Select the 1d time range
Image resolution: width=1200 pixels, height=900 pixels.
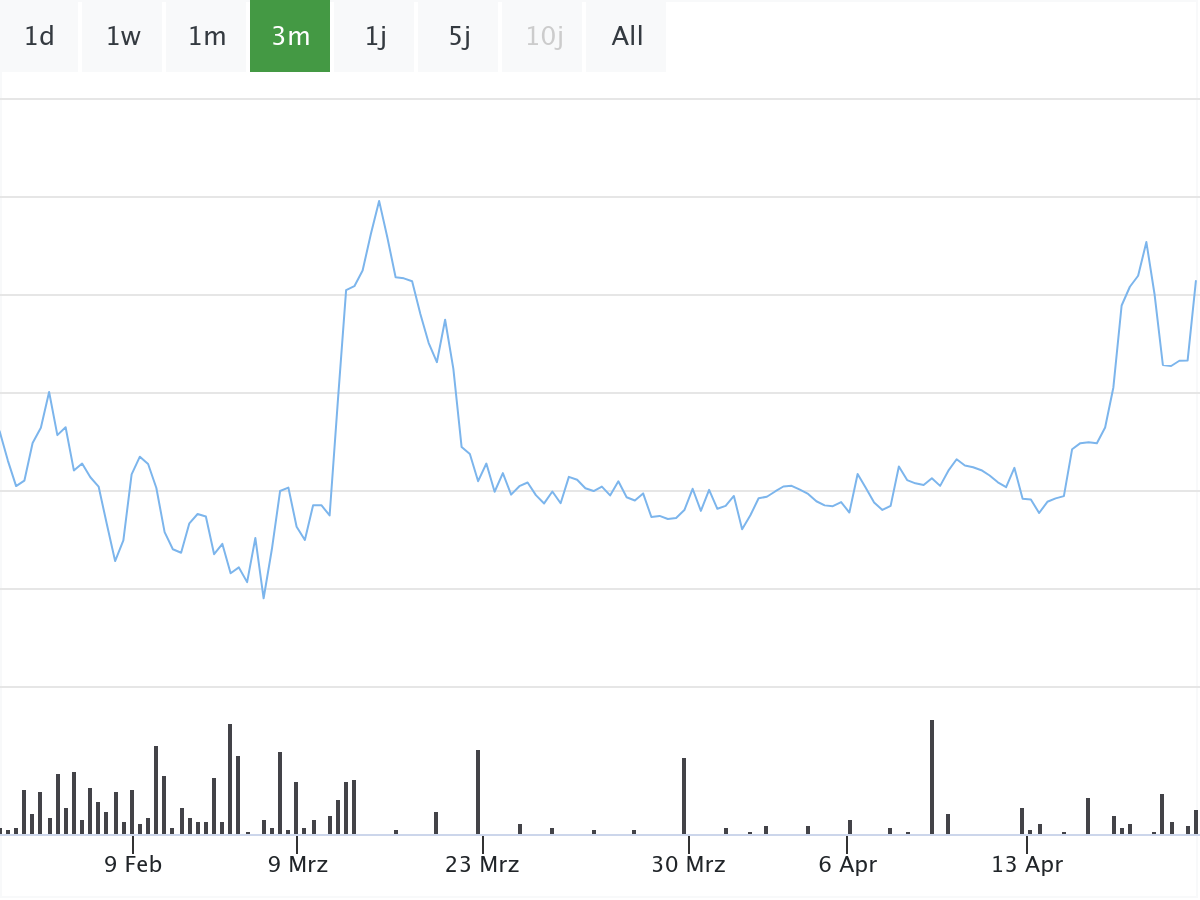pyautogui.click(x=39, y=37)
